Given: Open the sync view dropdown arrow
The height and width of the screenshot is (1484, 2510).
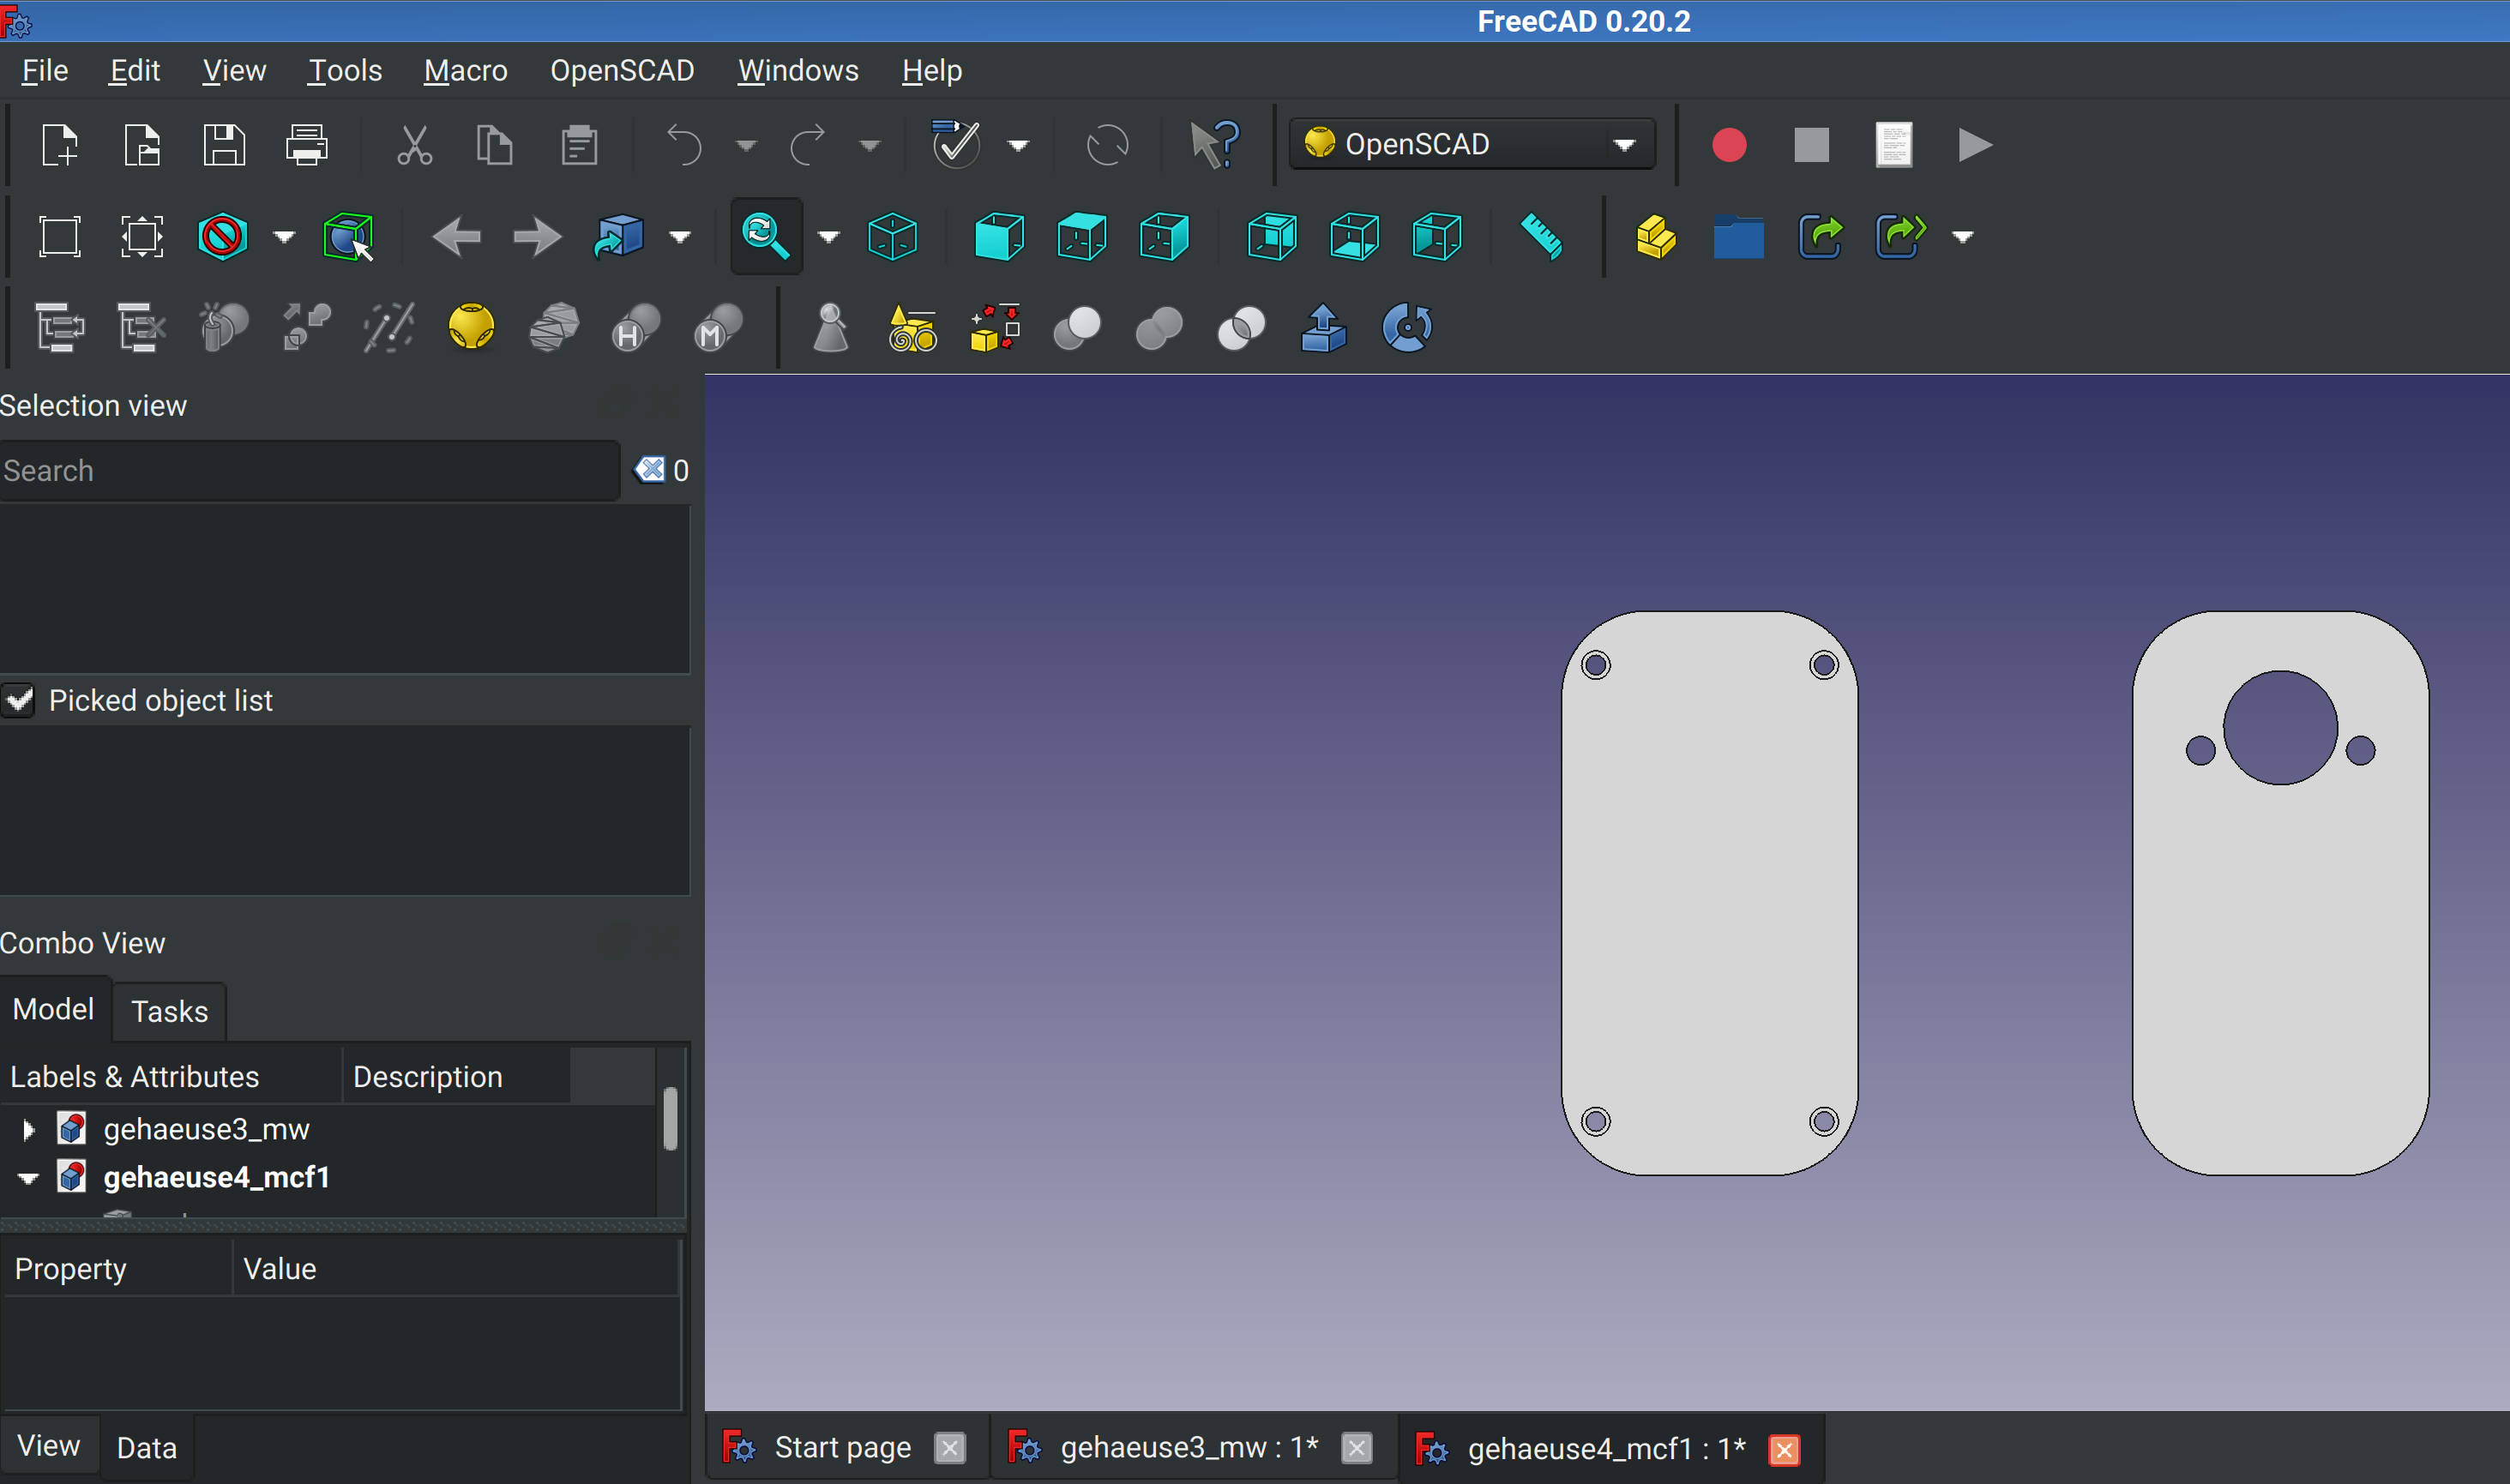Looking at the screenshot, I should click(x=828, y=238).
